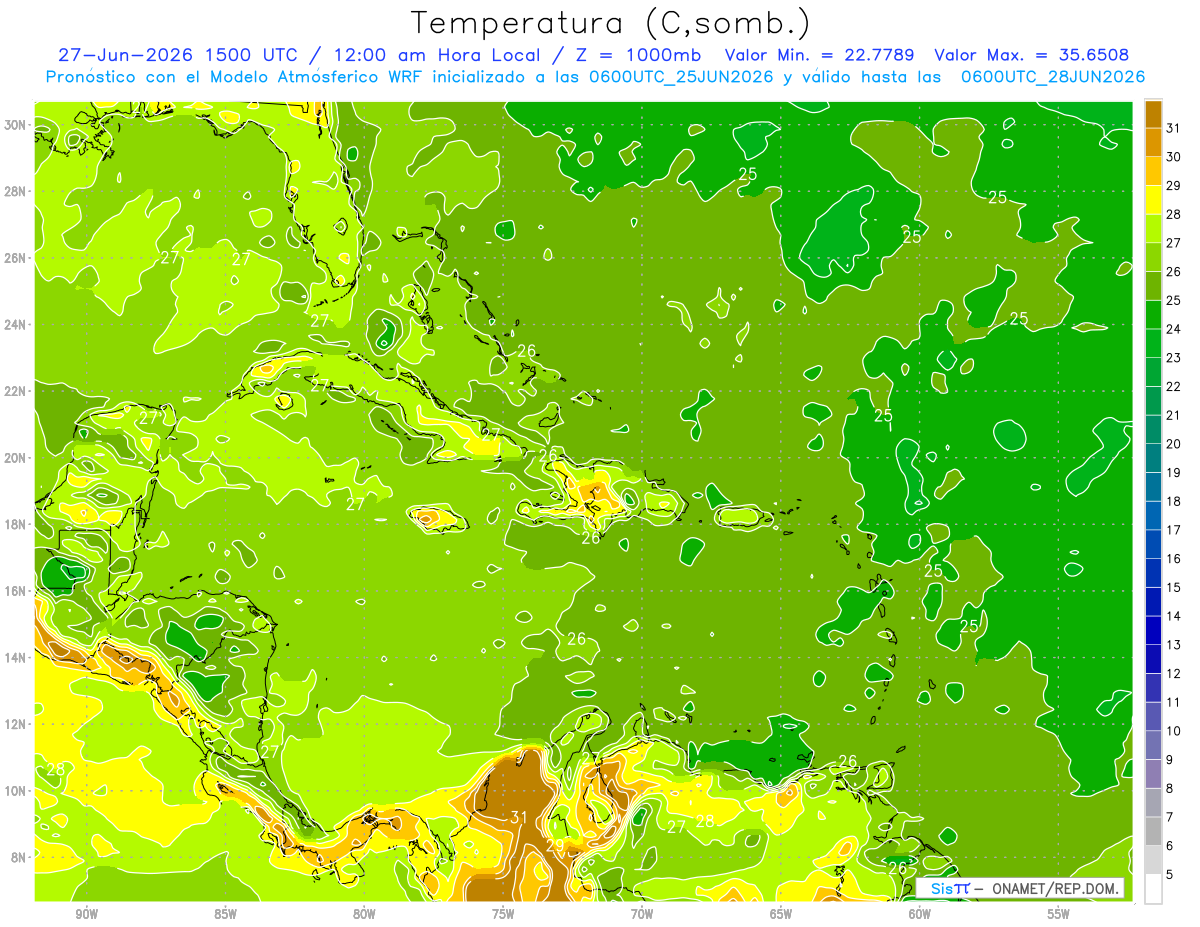Click the brown legend swatch above 31

point(1153,114)
